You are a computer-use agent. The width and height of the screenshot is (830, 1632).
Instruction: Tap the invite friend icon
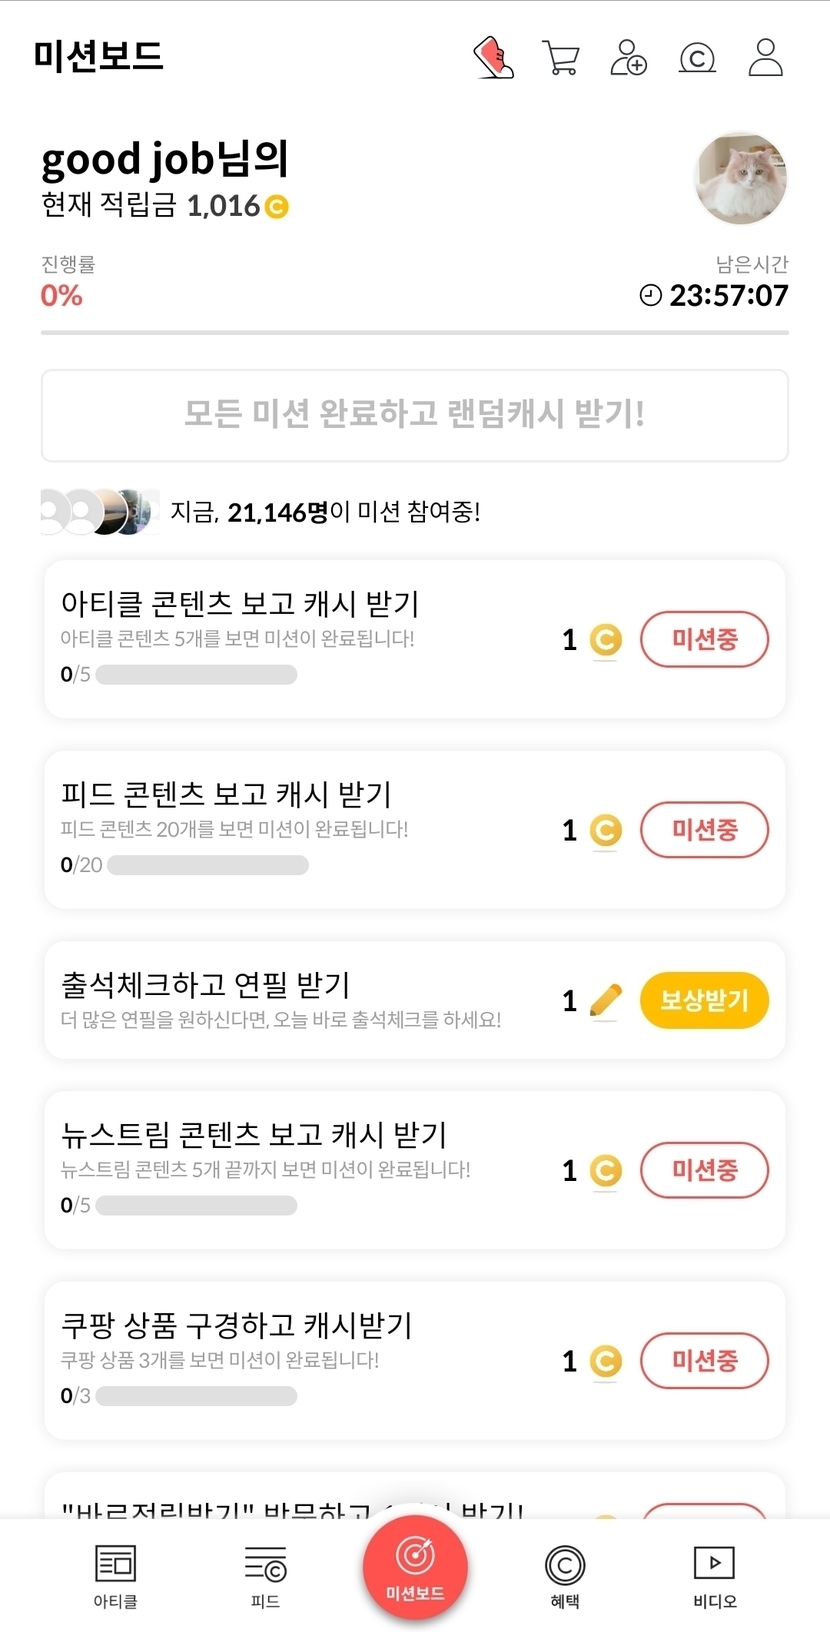pos(629,58)
